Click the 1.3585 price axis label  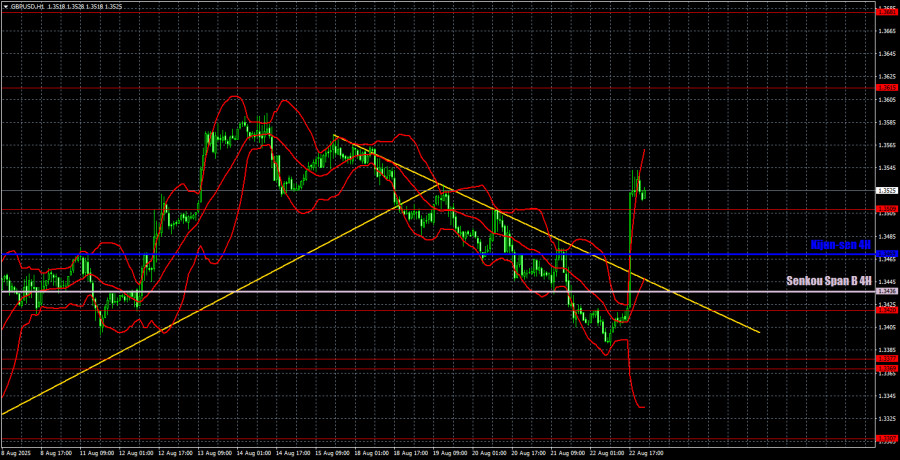tap(886, 122)
